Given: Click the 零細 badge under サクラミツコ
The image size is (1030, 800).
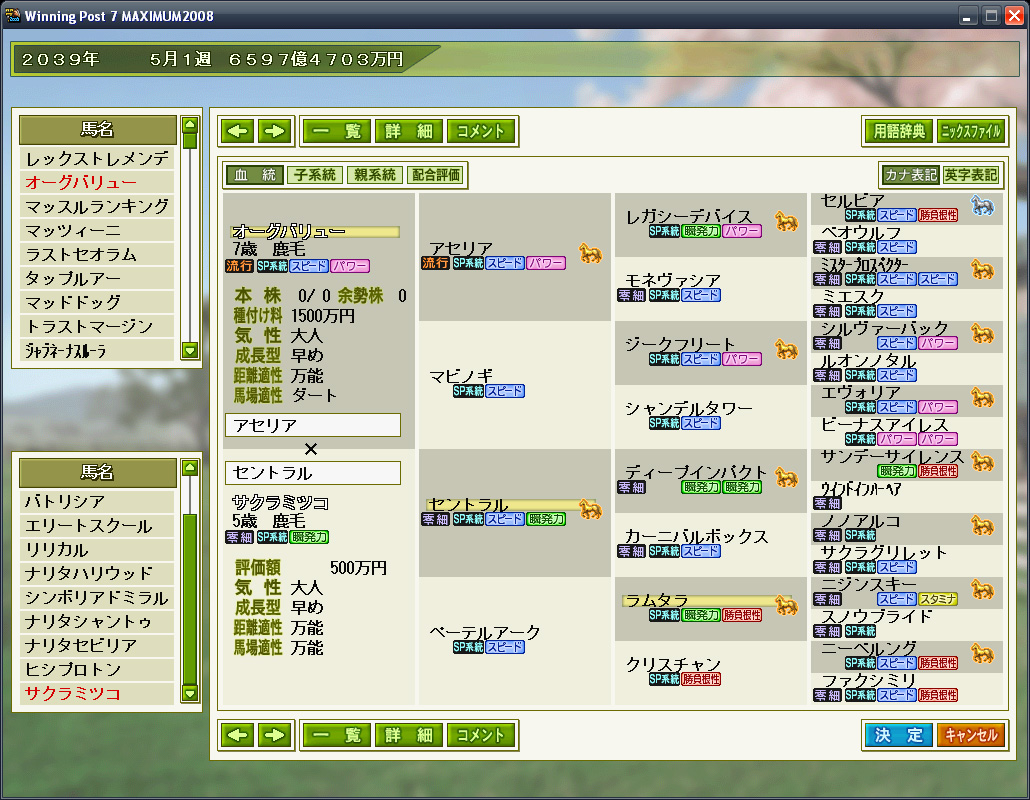Looking at the screenshot, I should point(239,537).
